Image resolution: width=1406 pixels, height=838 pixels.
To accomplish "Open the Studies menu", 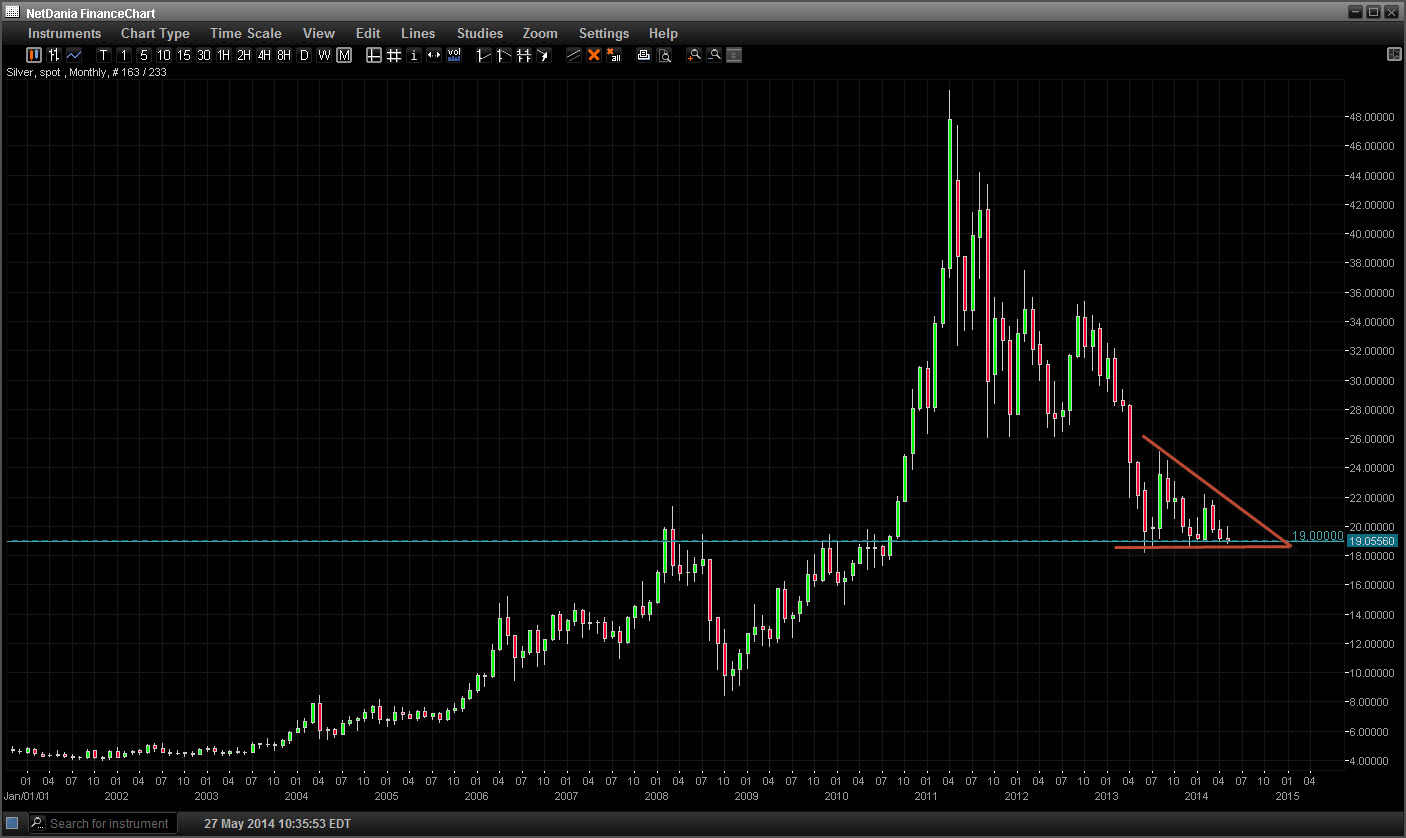I will tap(480, 33).
